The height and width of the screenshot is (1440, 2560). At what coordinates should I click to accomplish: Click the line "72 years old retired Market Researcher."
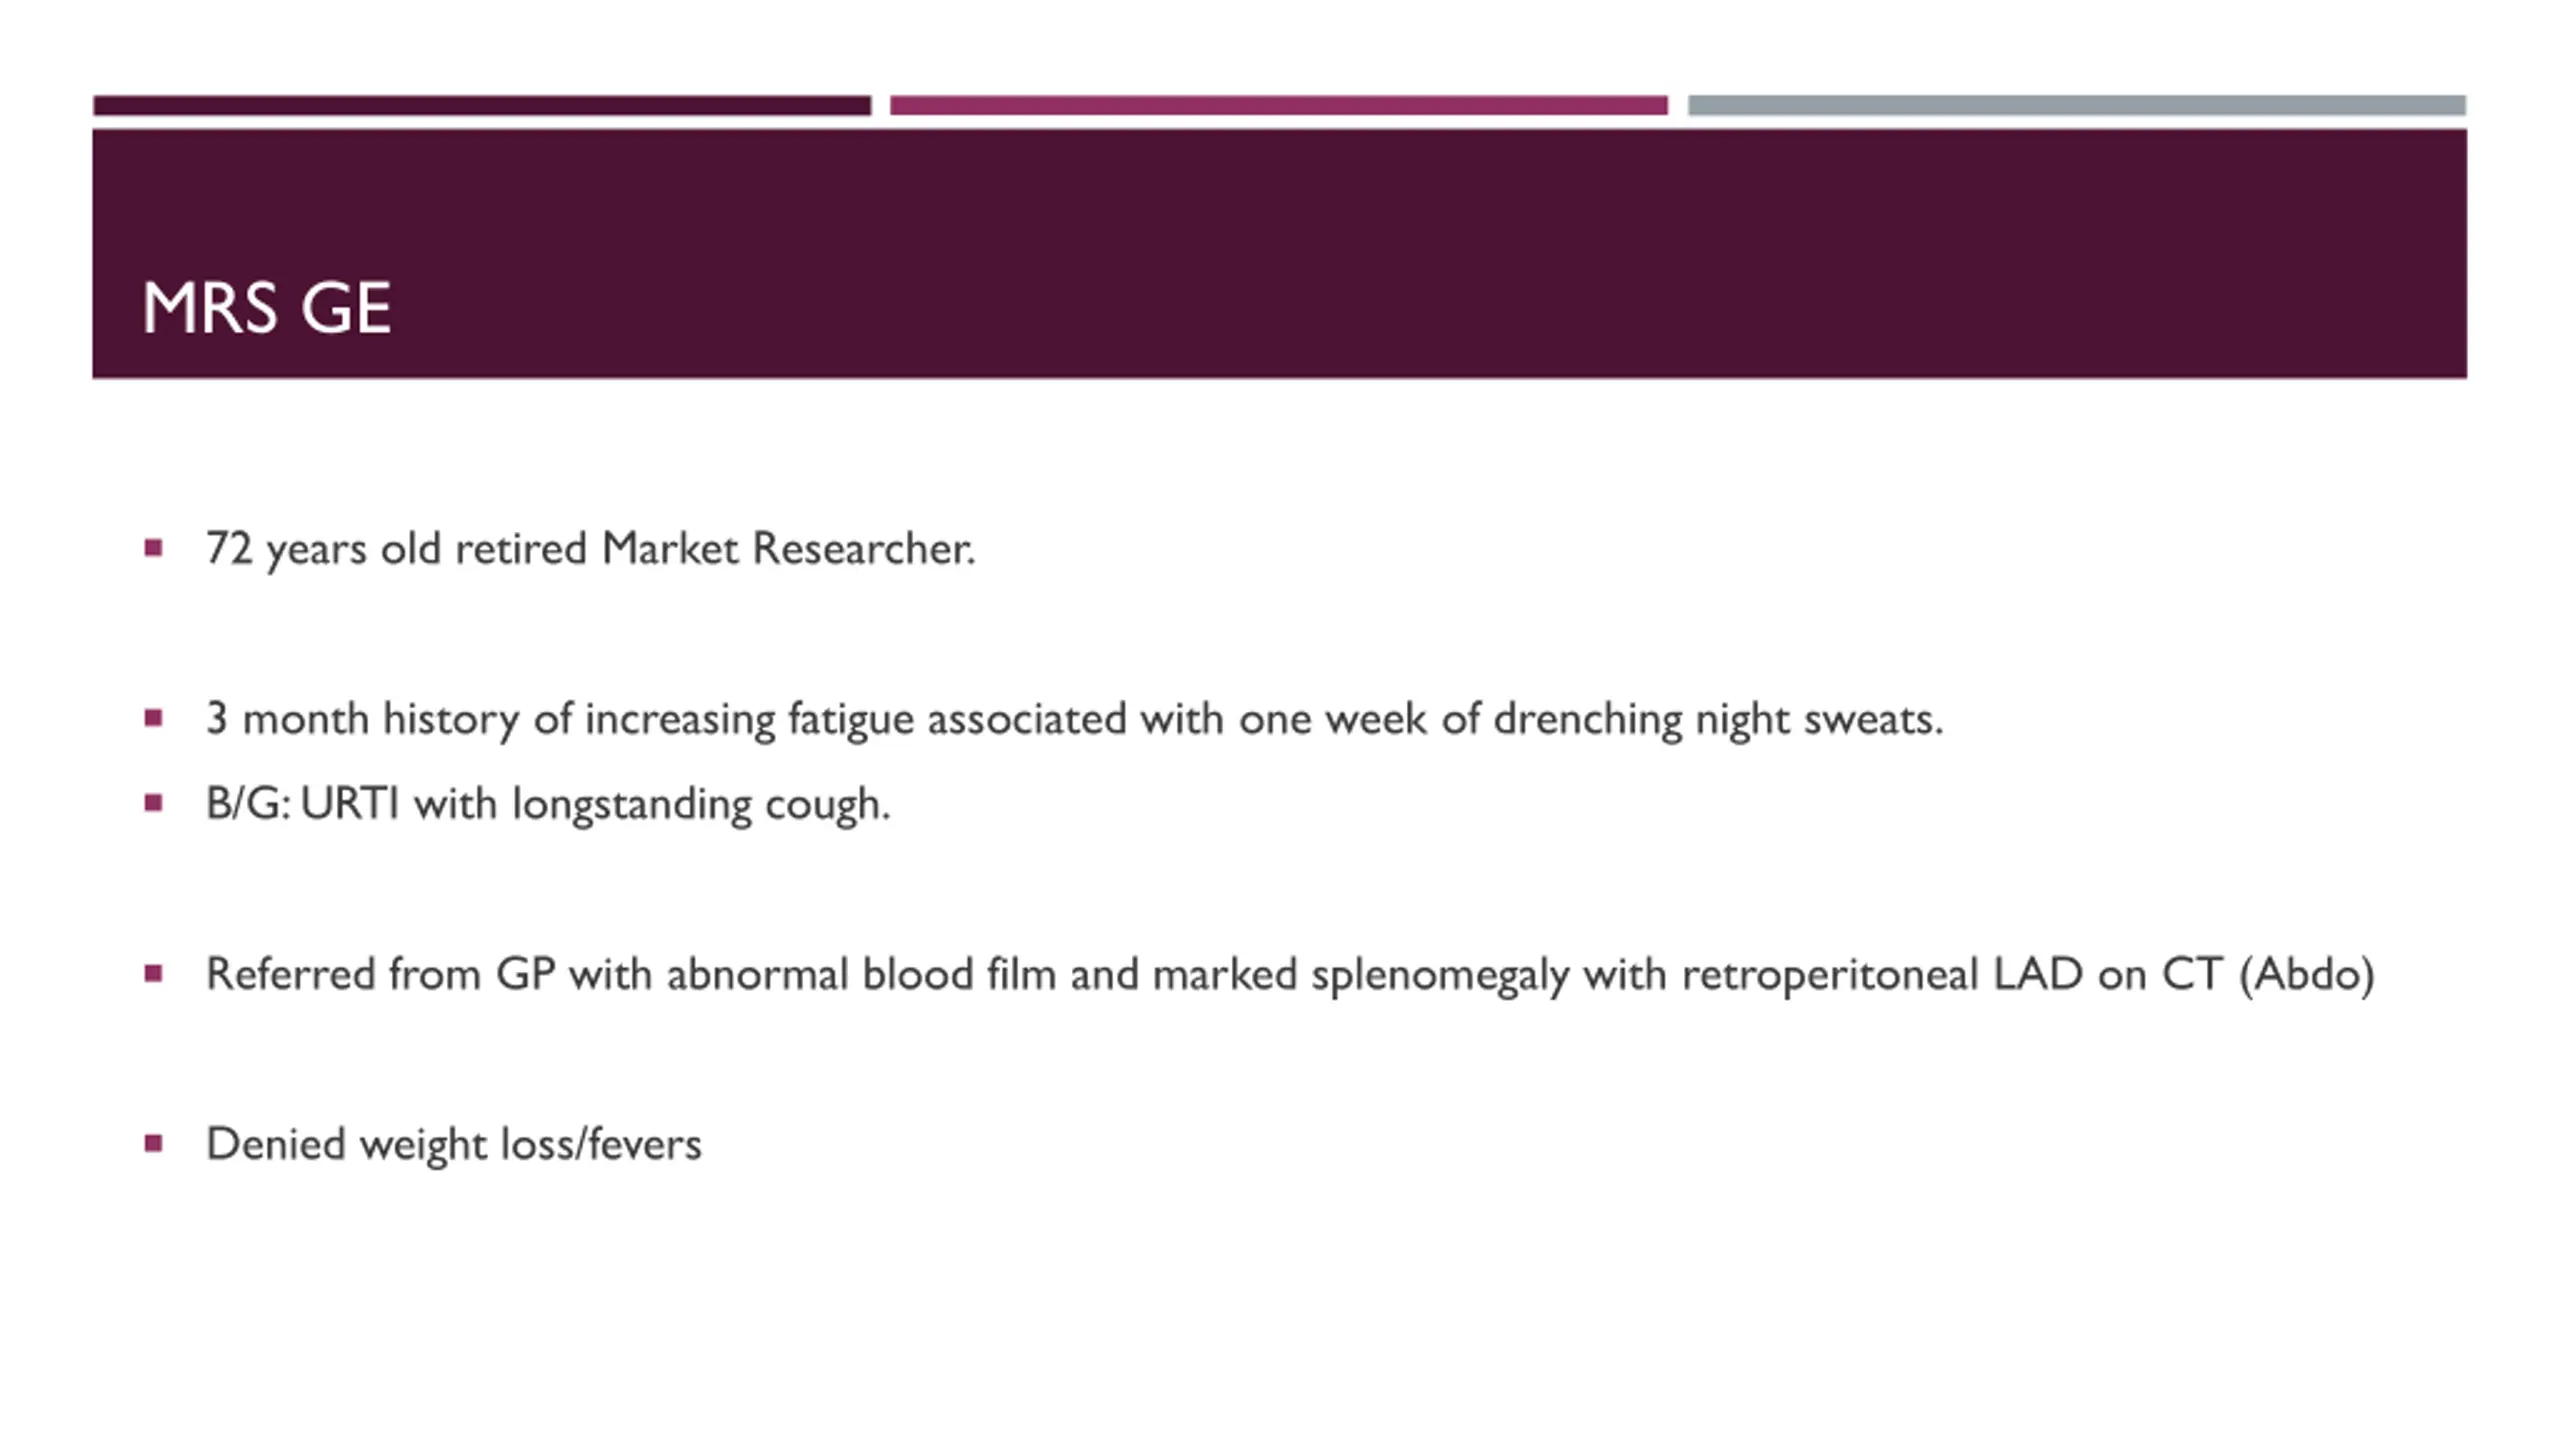tap(590, 549)
